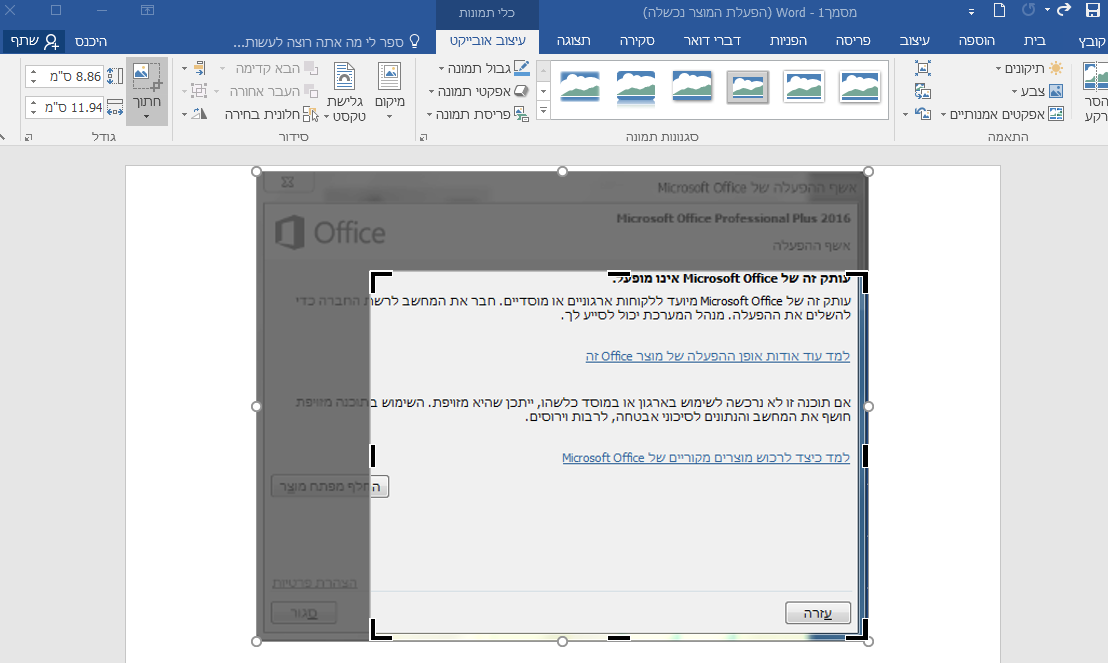Click the Change Picture icon
Screen dimensions: 1108x663
click(923, 91)
